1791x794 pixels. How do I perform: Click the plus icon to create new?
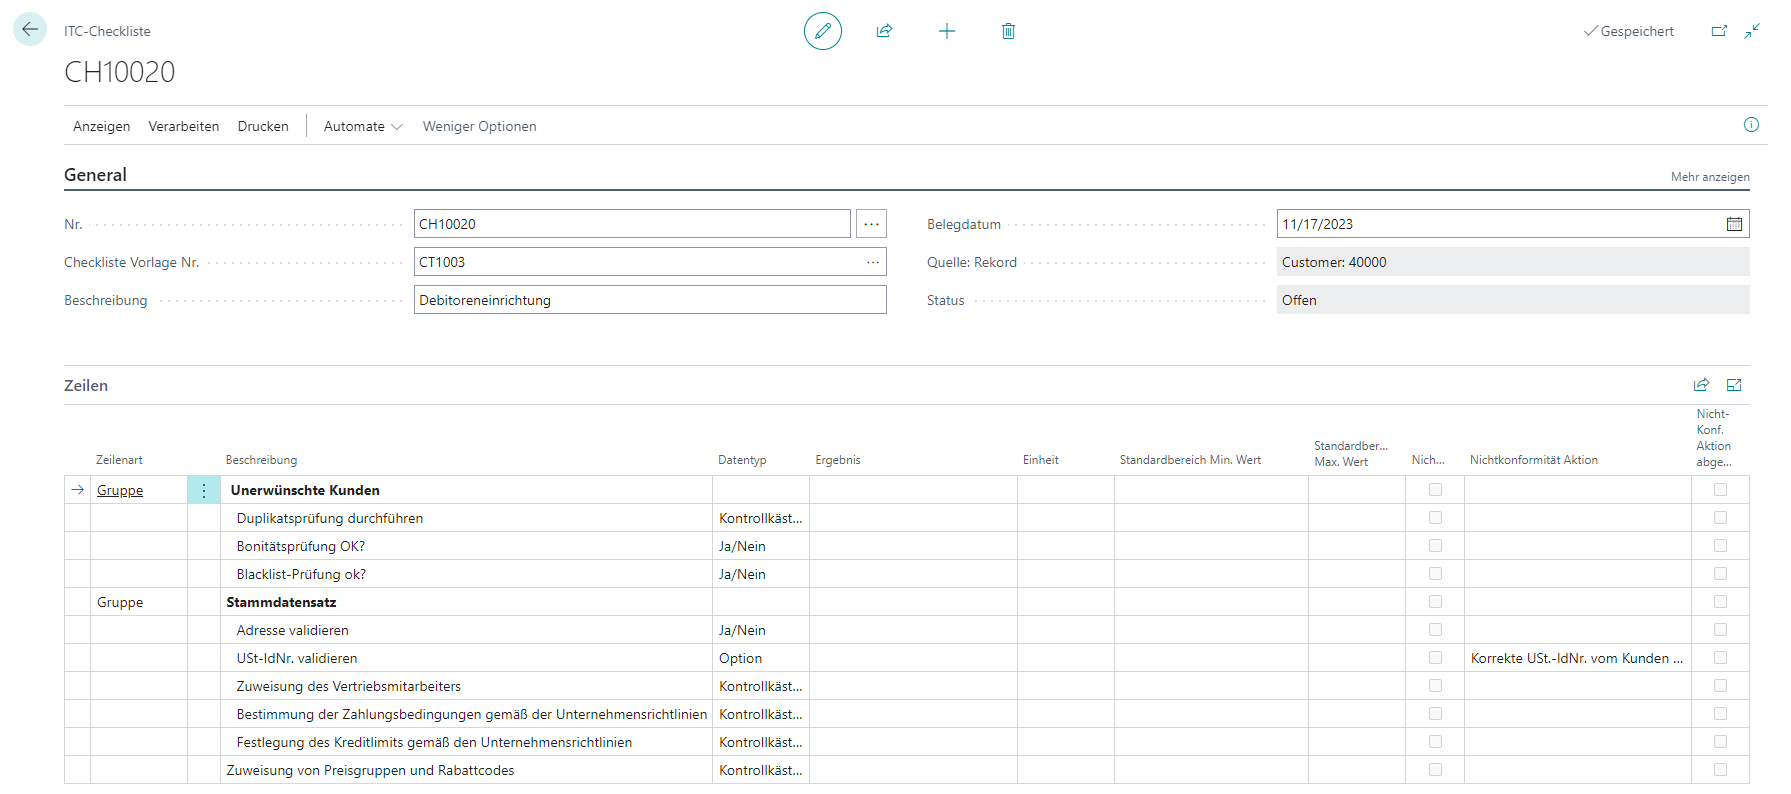tap(946, 31)
